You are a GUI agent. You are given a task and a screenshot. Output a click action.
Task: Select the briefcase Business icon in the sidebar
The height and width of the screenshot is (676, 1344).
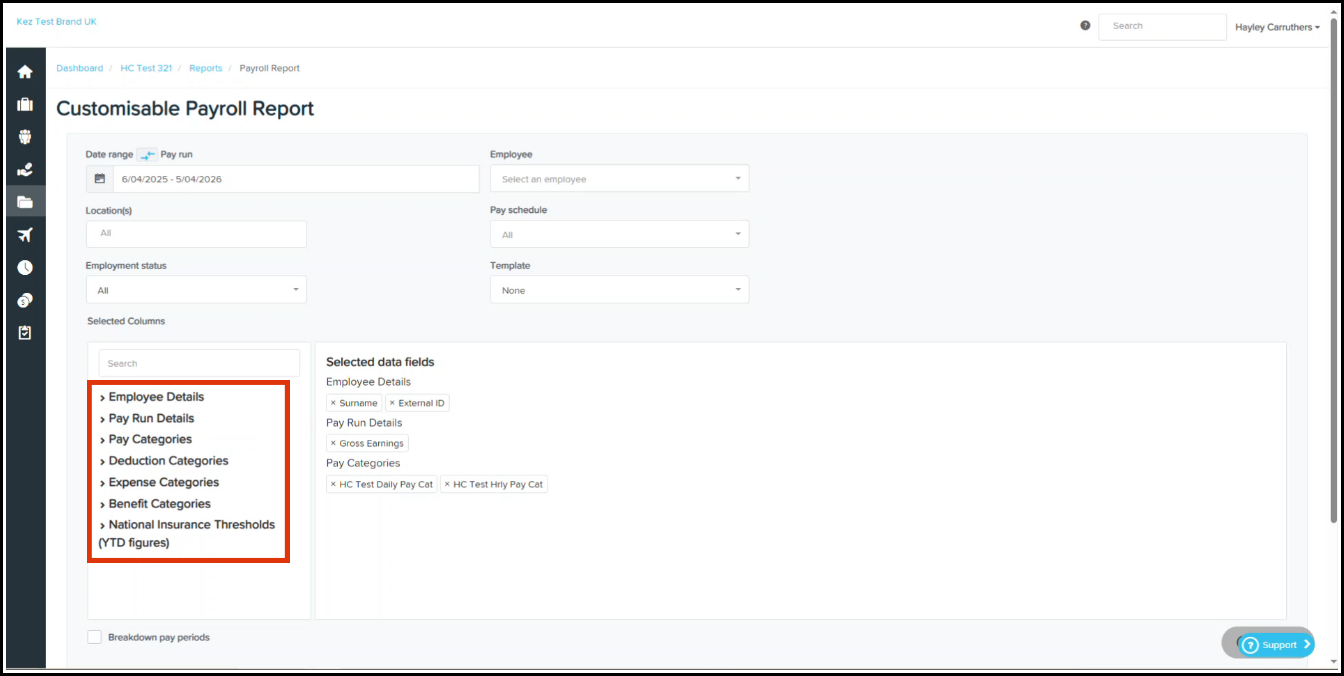point(25,103)
